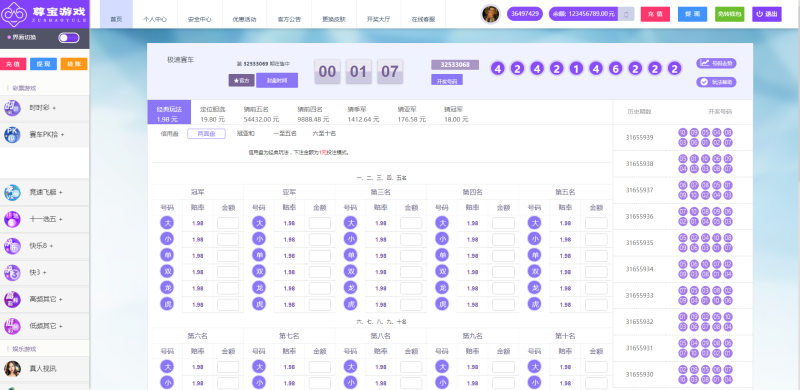Click the 低频其它 game icon
Image resolution: width=800 pixels, height=390 pixels.
click(x=12, y=326)
